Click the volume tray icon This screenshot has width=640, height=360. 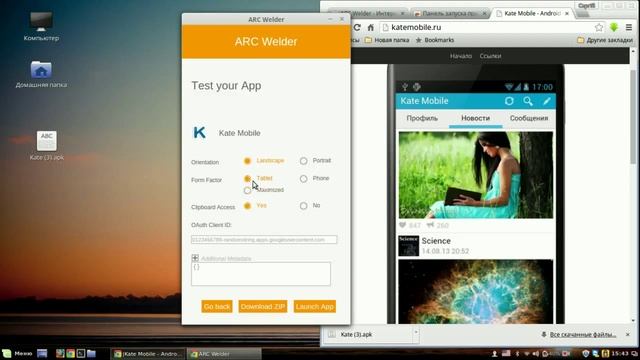point(536,354)
